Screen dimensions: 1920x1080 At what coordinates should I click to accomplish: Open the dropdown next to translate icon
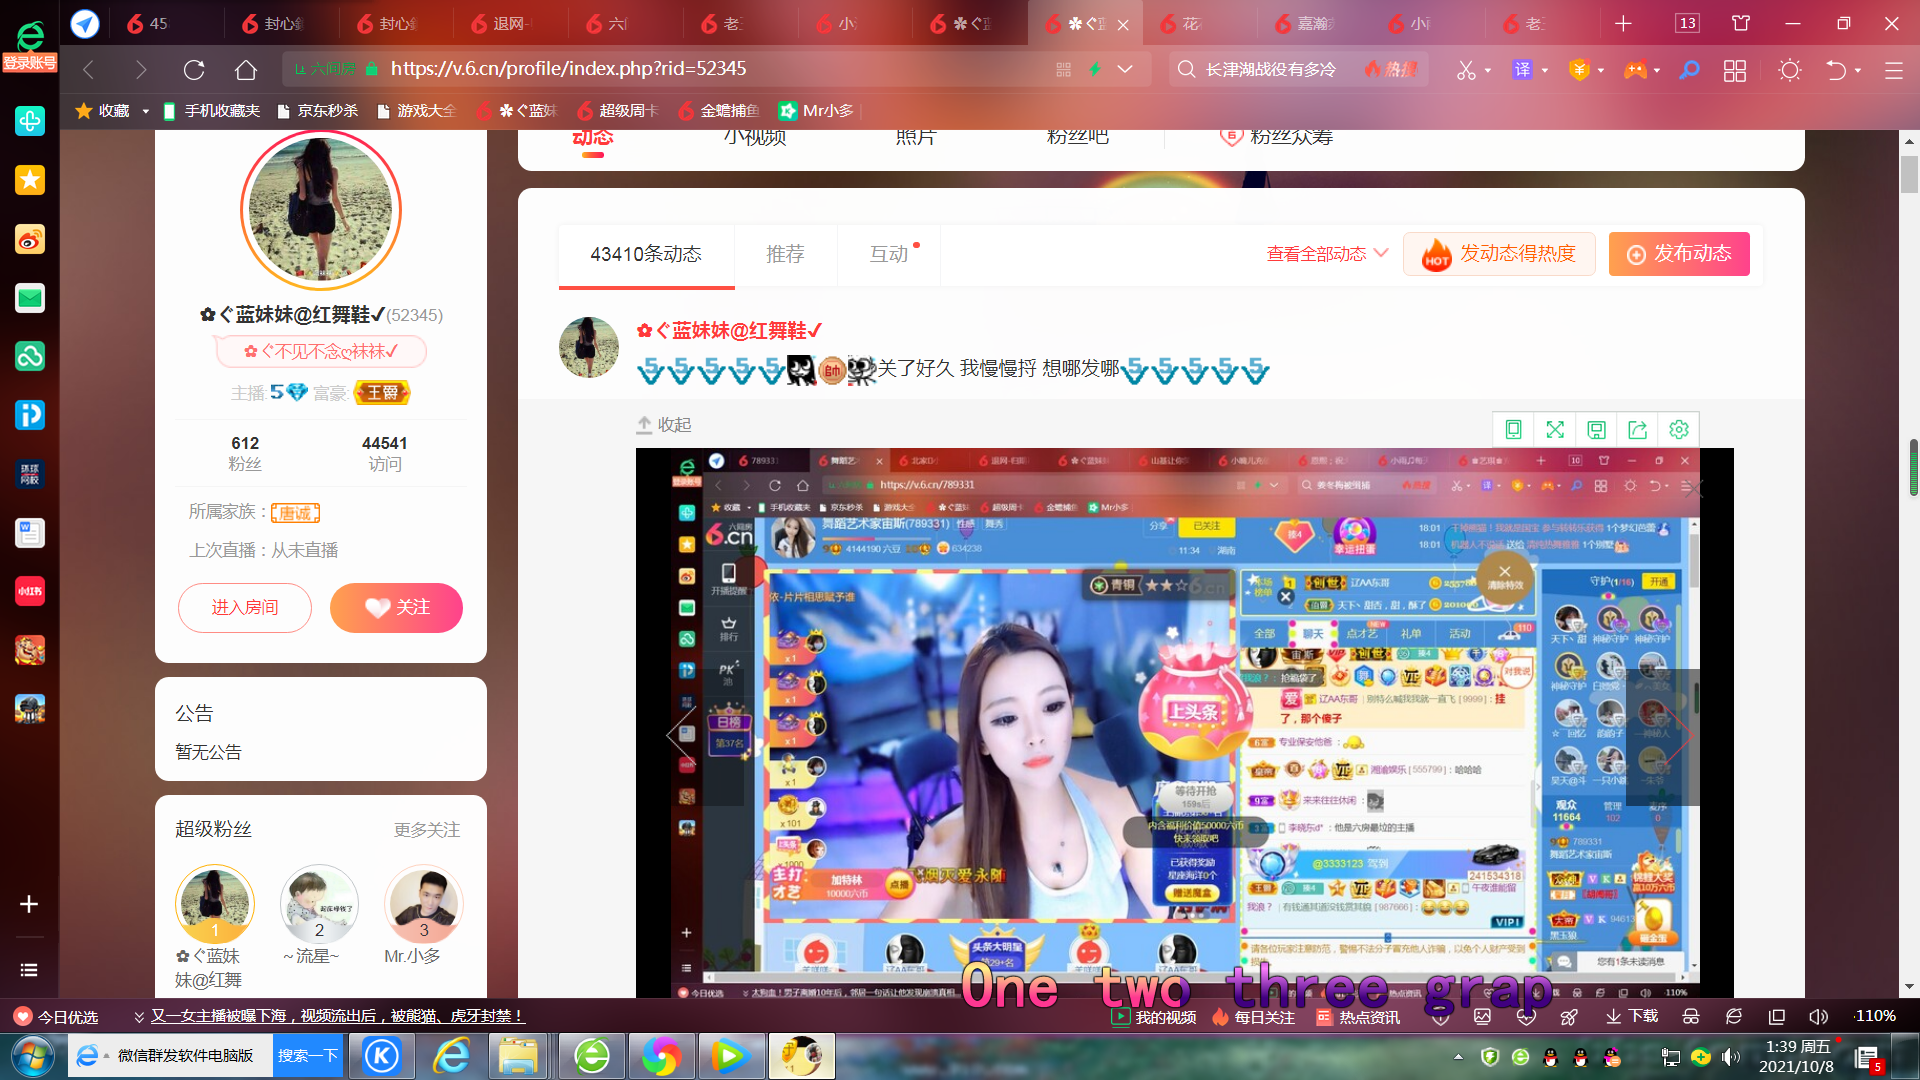click(x=1545, y=70)
